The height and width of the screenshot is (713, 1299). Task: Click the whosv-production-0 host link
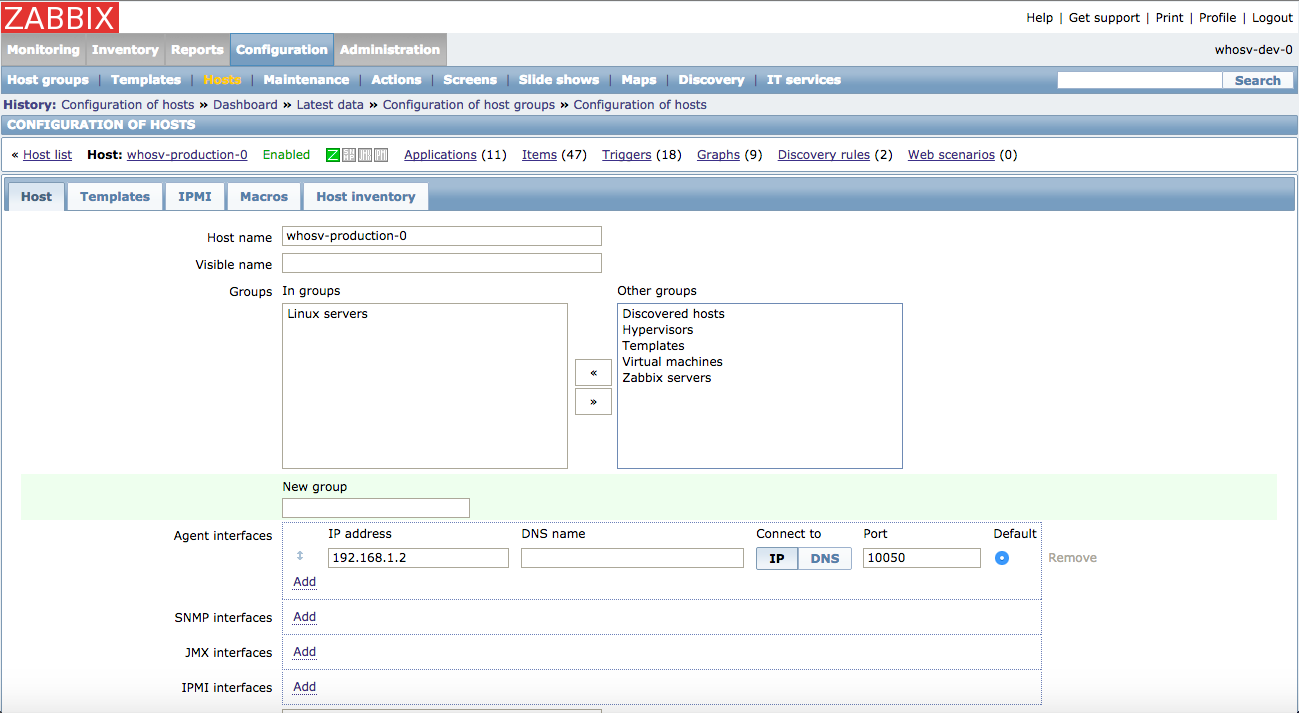coord(187,155)
